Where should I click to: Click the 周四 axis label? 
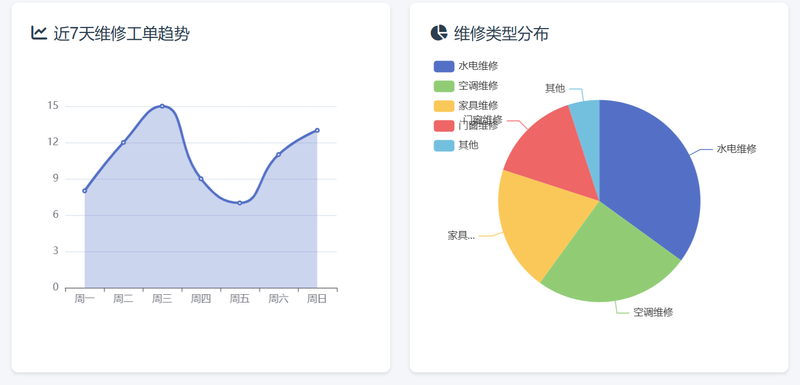pos(201,299)
